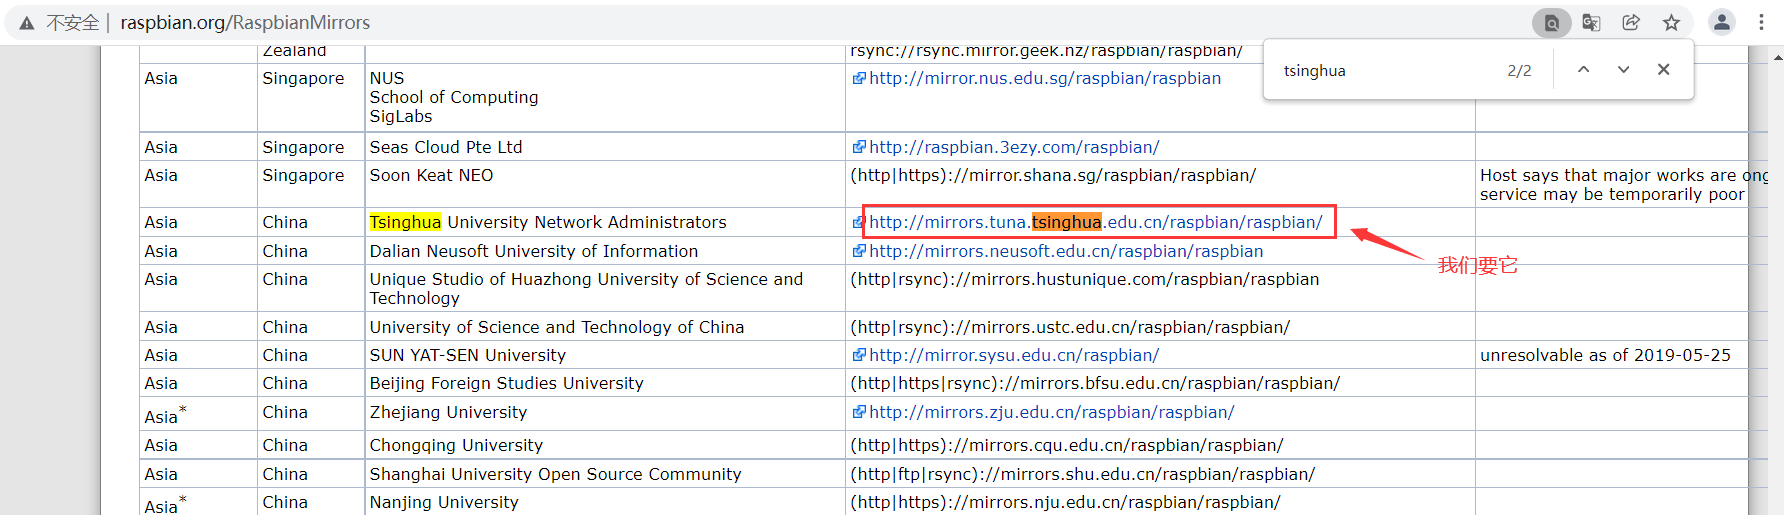The height and width of the screenshot is (515, 1784).
Task: Bookmark this page with the star icon
Action: [x=1671, y=22]
